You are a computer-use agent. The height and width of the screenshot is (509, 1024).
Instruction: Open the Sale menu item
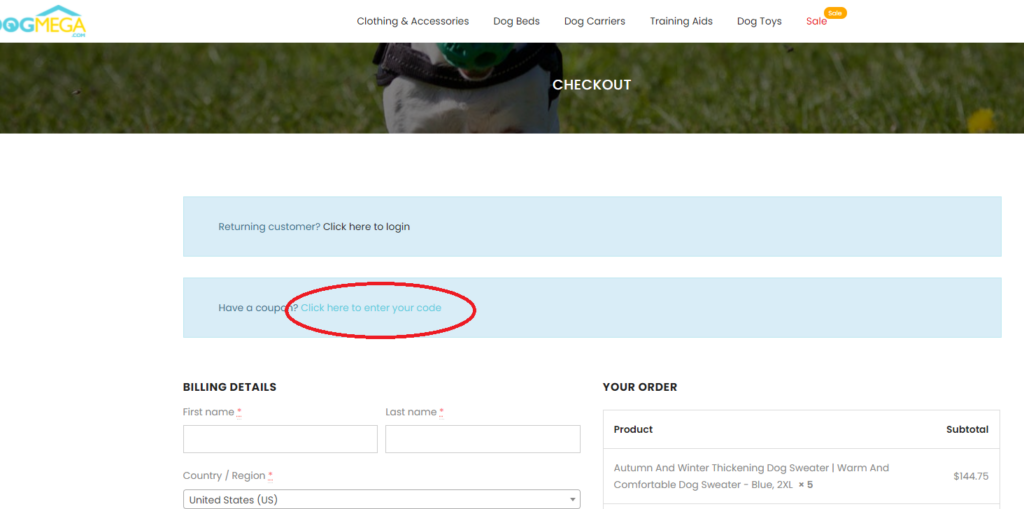tap(816, 22)
